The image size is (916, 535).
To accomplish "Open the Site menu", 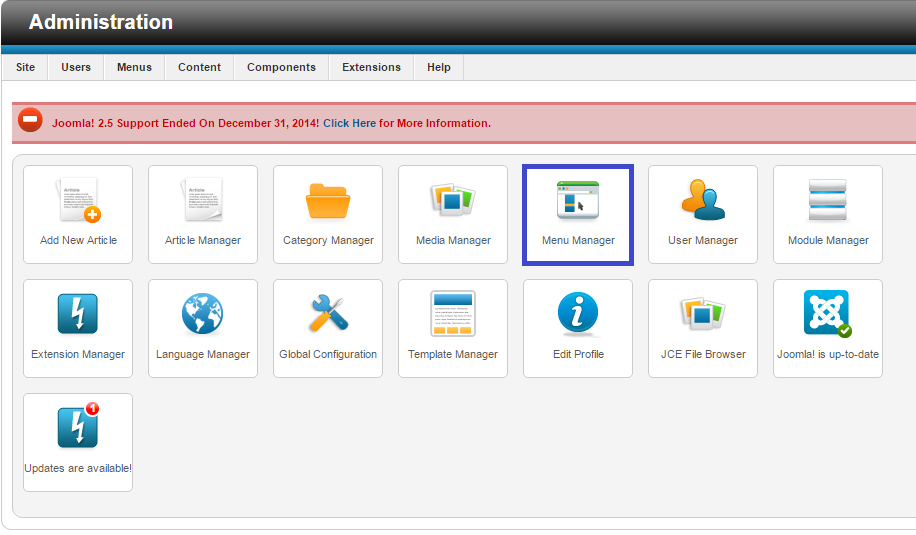I will click(x=25, y=67).
